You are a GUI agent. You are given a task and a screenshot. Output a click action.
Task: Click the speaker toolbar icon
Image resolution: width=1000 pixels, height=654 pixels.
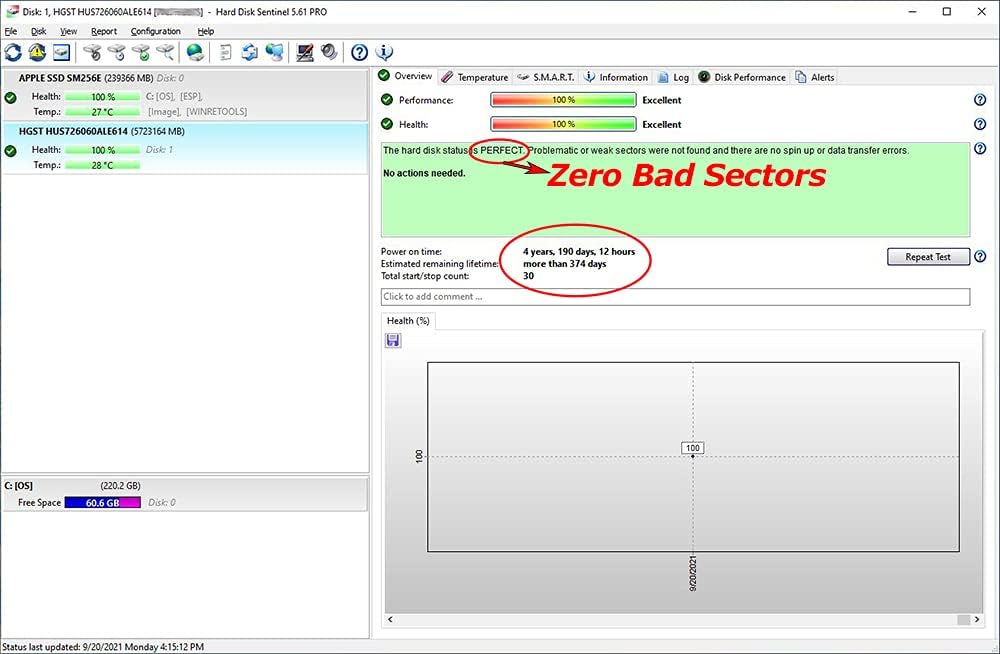[x=329, y=52]
